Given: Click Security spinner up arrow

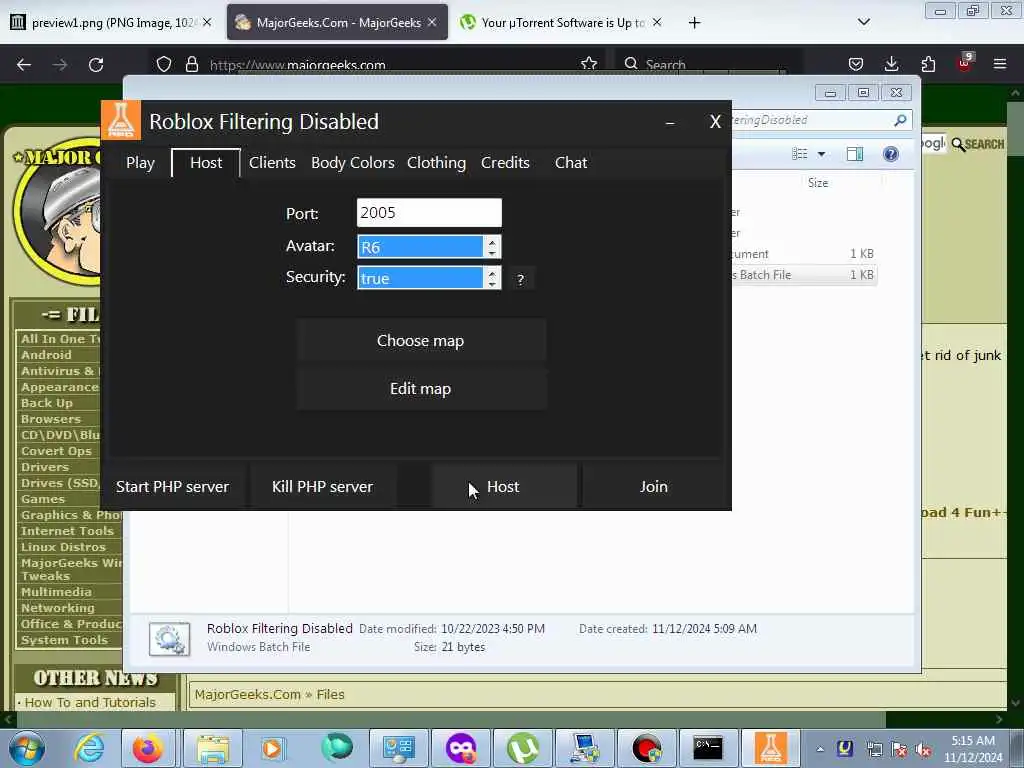Looking at the screenshot, I should (492, 272).
